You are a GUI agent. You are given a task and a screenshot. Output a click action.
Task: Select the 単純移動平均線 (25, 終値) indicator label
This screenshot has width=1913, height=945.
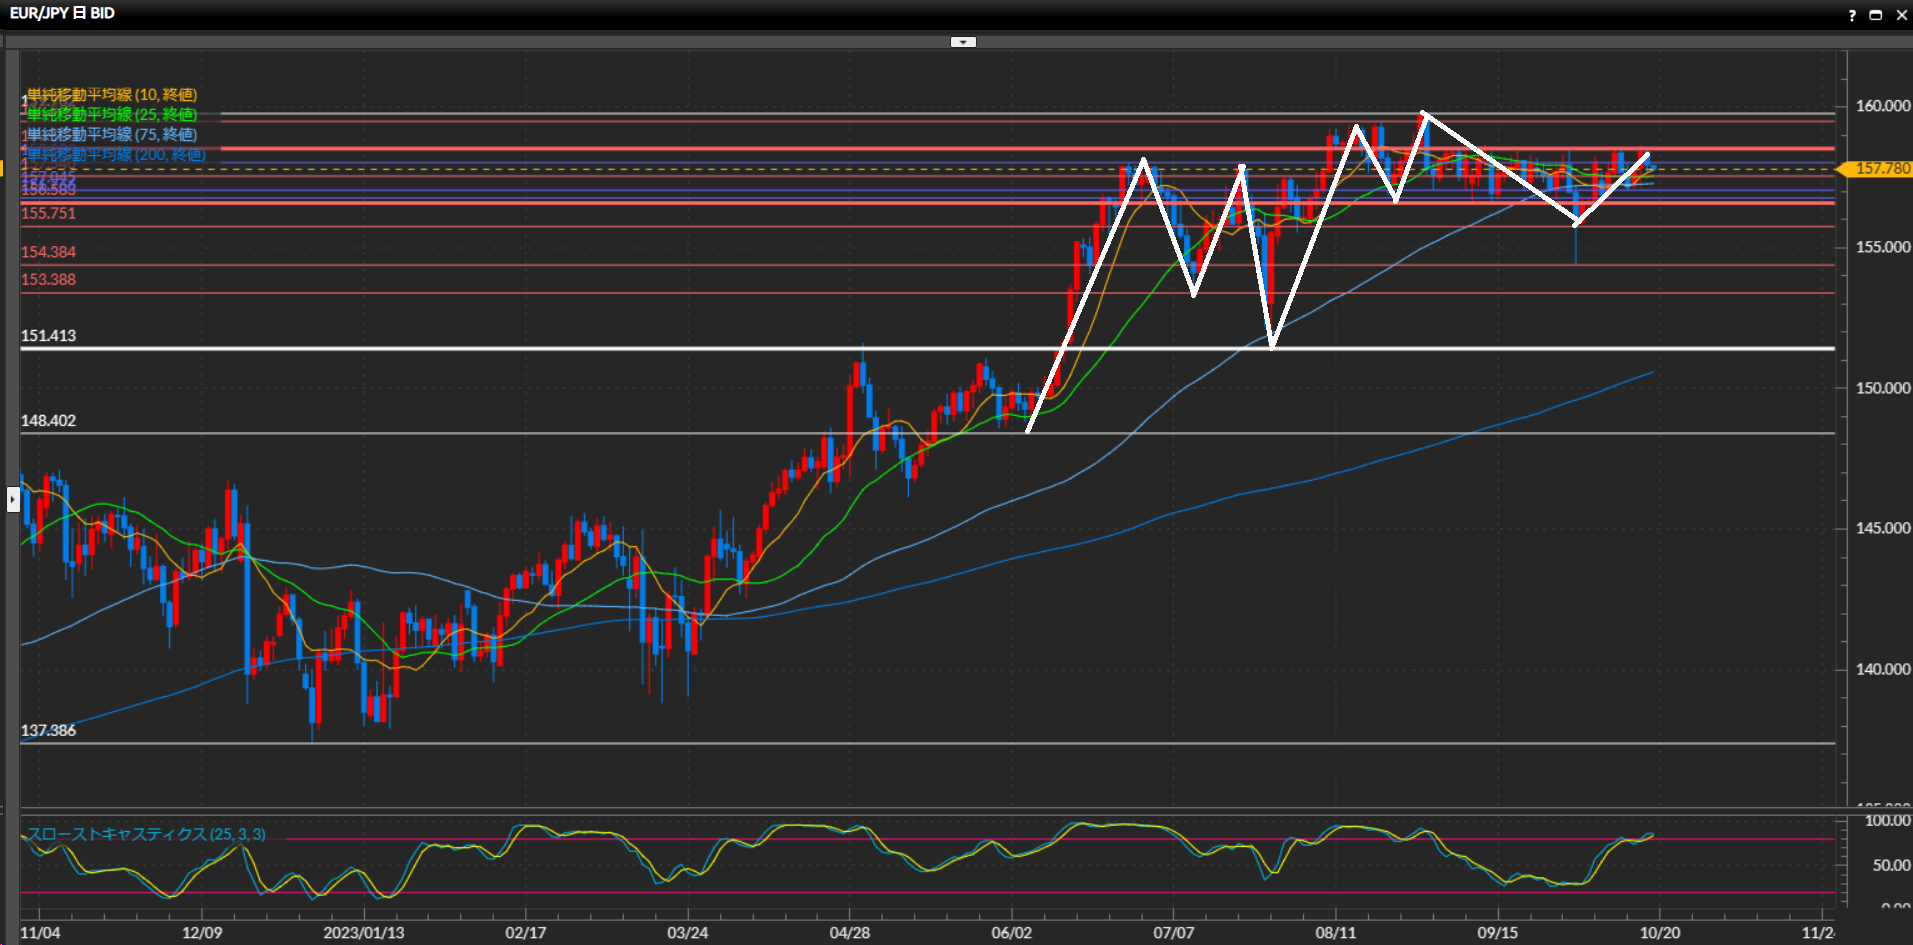pos(111,115)
